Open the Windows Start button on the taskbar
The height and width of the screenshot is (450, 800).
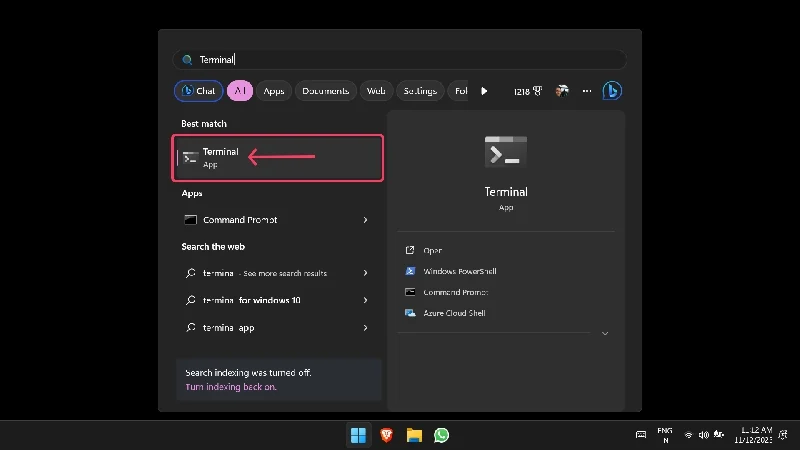coord(358,435)
